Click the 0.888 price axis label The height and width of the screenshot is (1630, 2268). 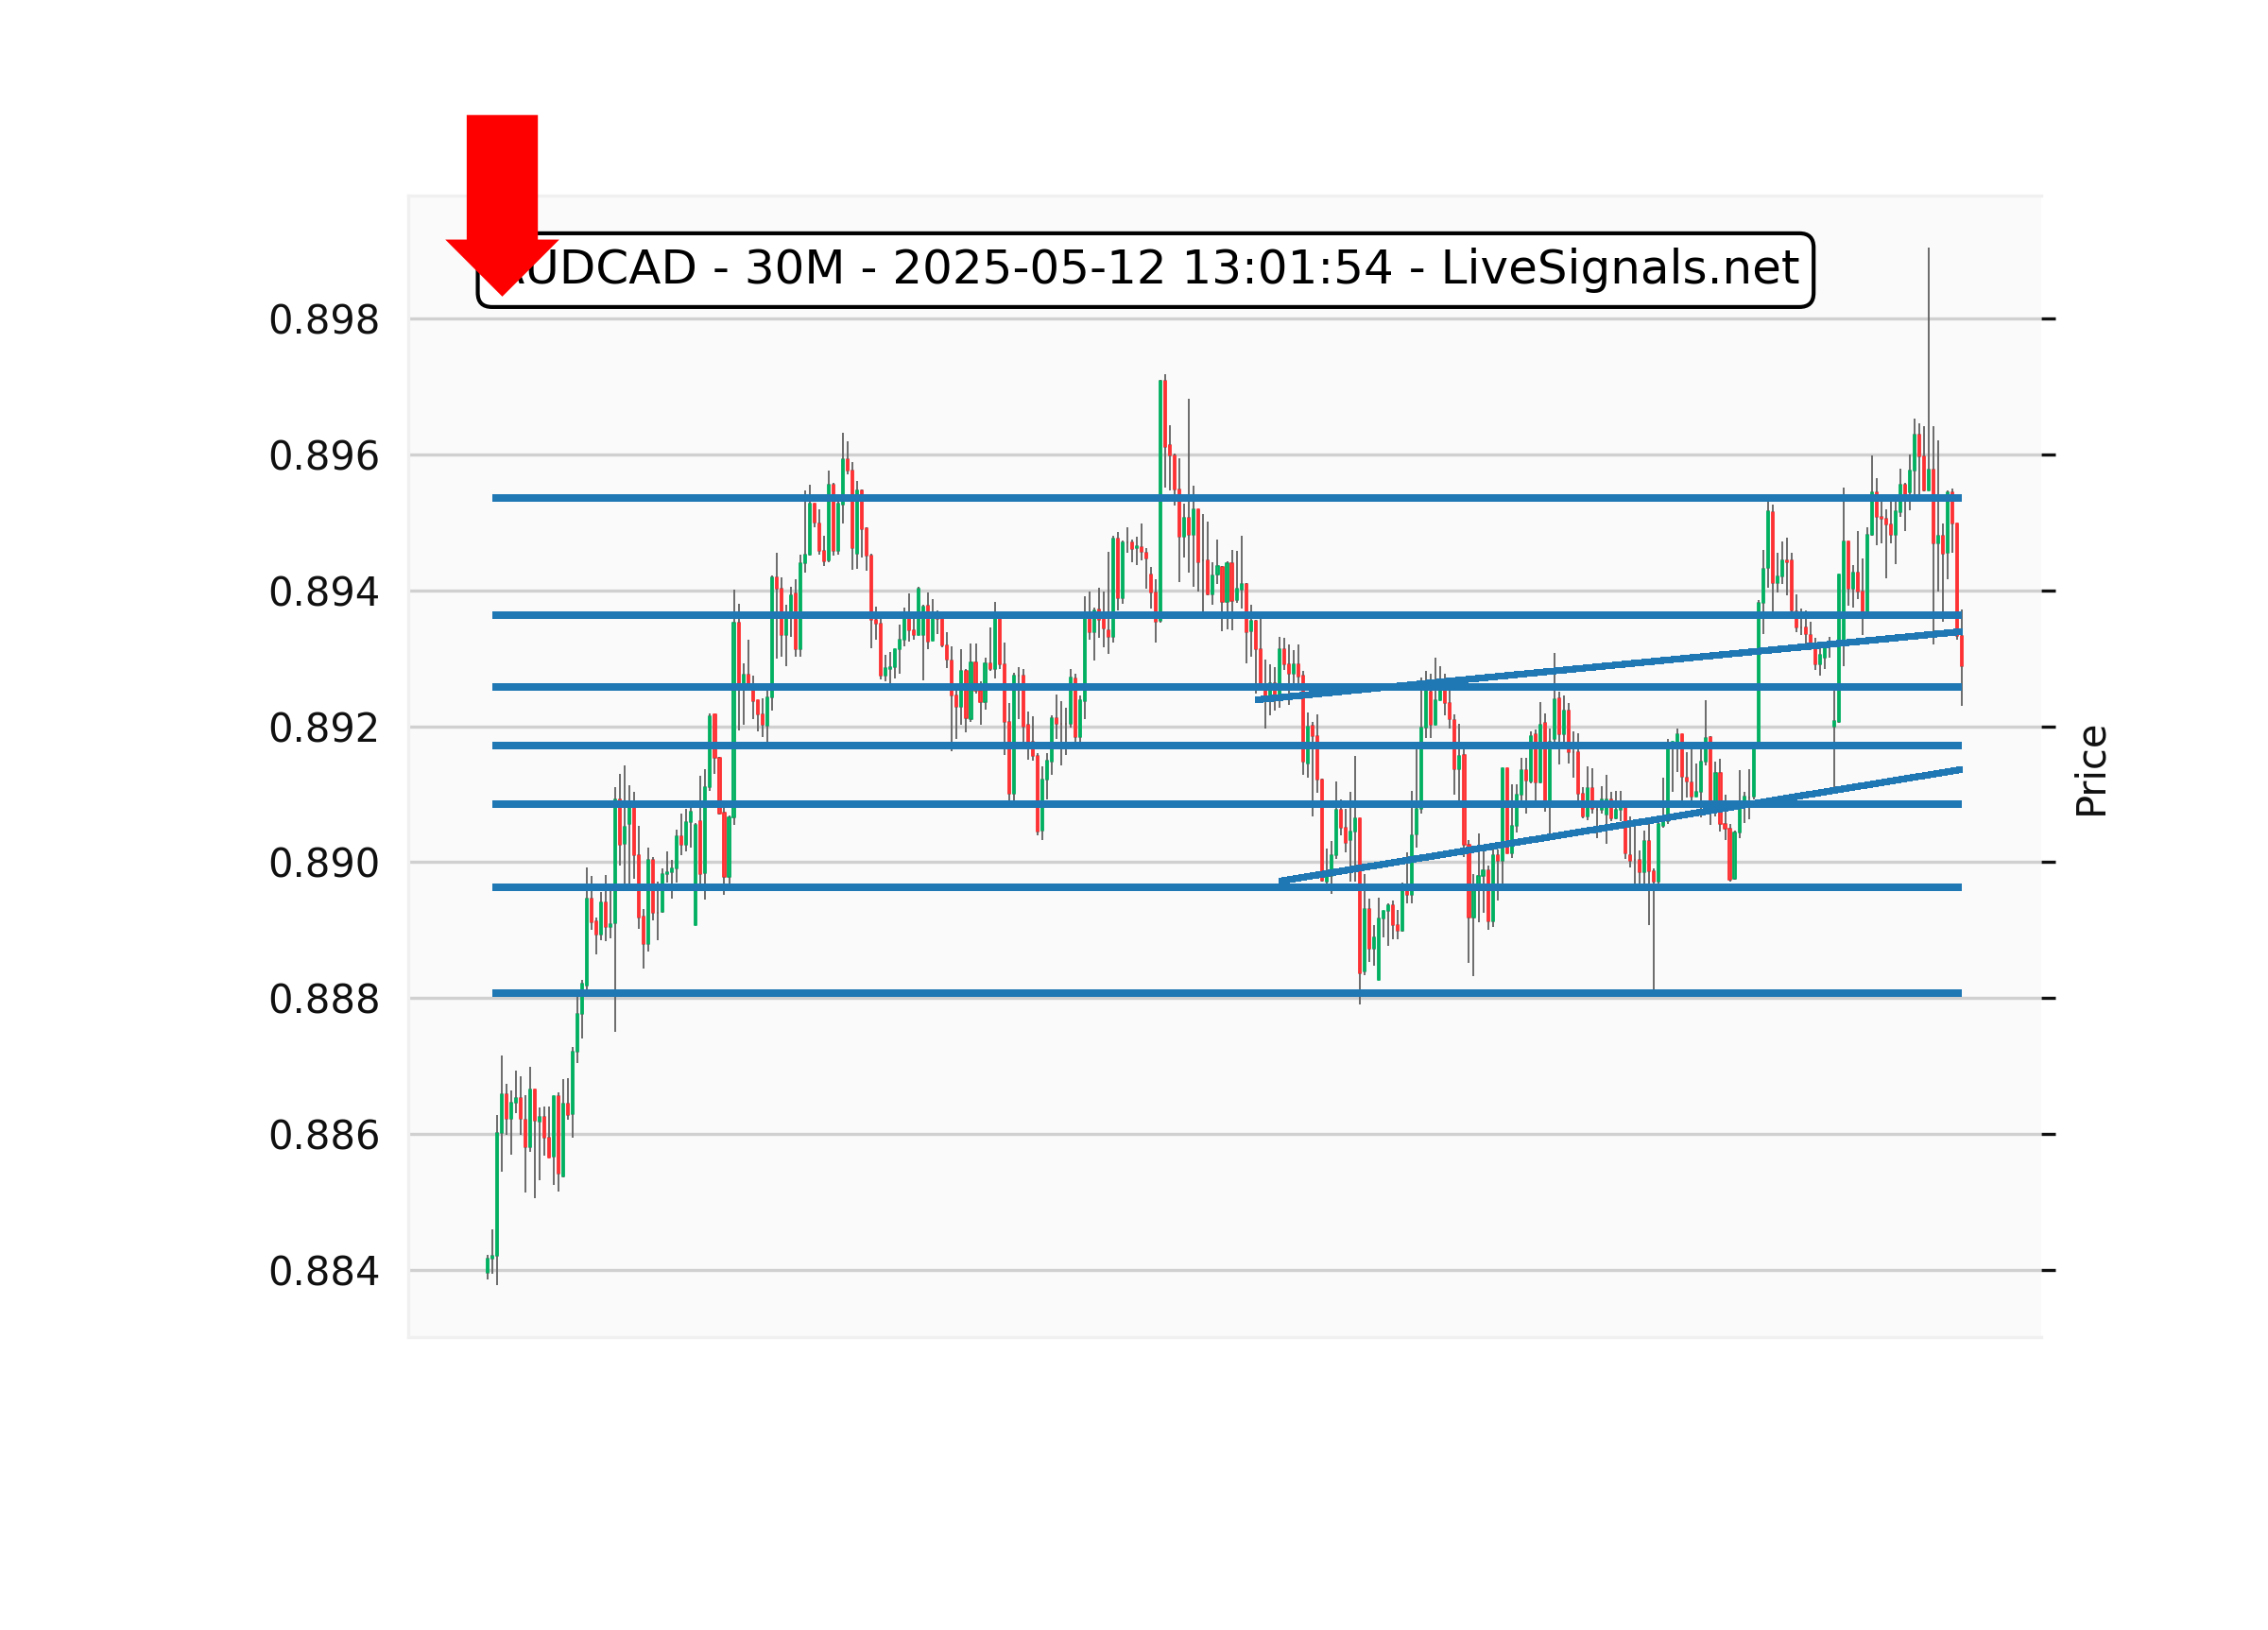pyautogui.click(x=324, y=1000)
